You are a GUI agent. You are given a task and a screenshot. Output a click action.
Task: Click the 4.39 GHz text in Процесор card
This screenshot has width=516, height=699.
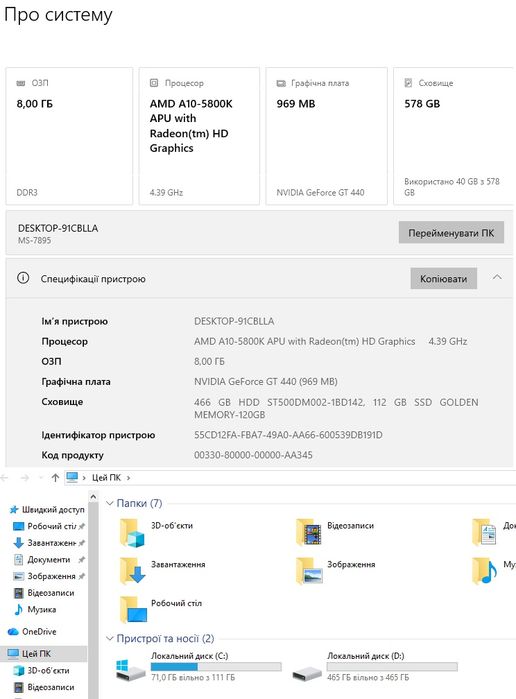[166, 193]
